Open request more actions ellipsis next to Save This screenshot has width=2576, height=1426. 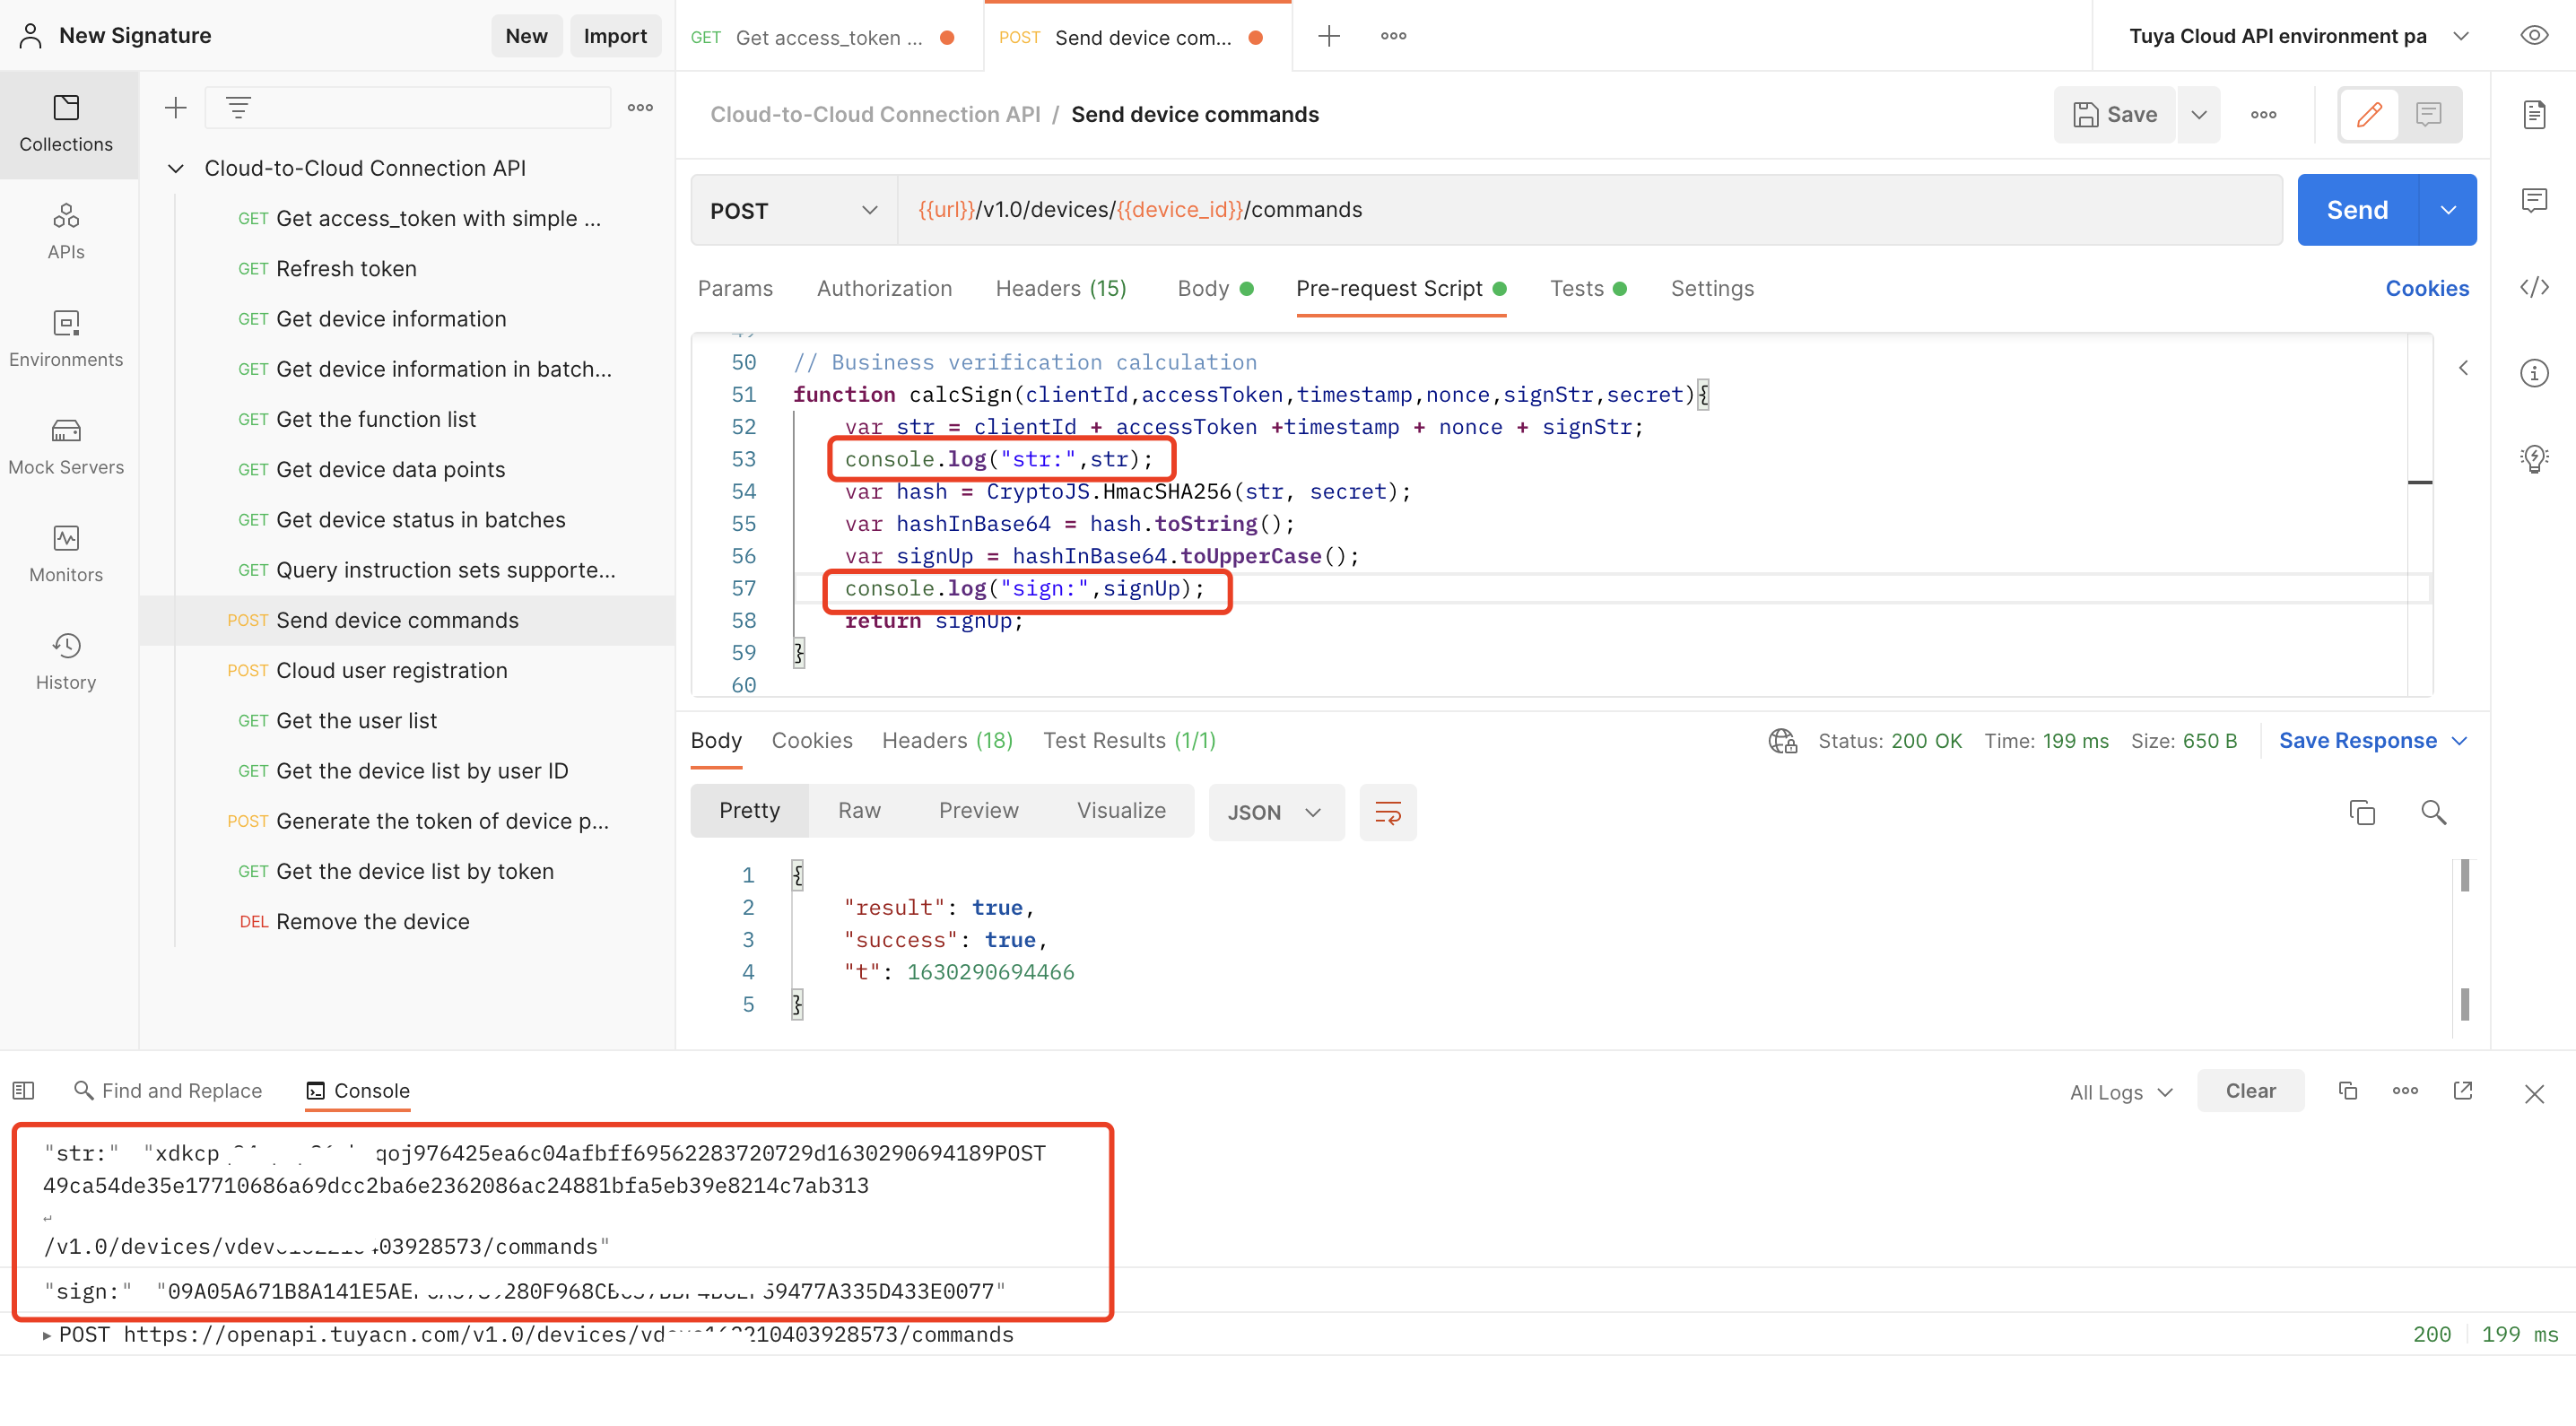tap(2264, 115)
